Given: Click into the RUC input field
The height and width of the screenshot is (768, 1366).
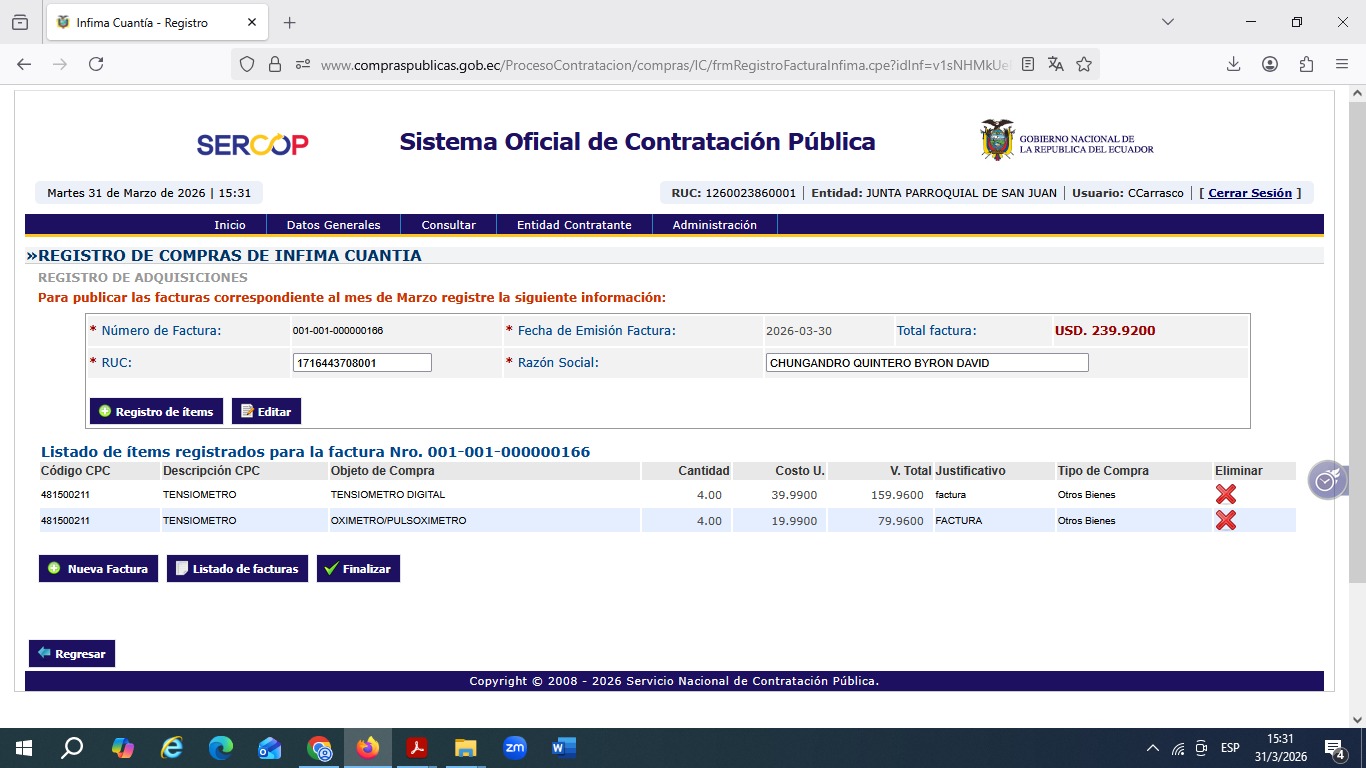Looking at the screenshot, I should coord(361,363).
